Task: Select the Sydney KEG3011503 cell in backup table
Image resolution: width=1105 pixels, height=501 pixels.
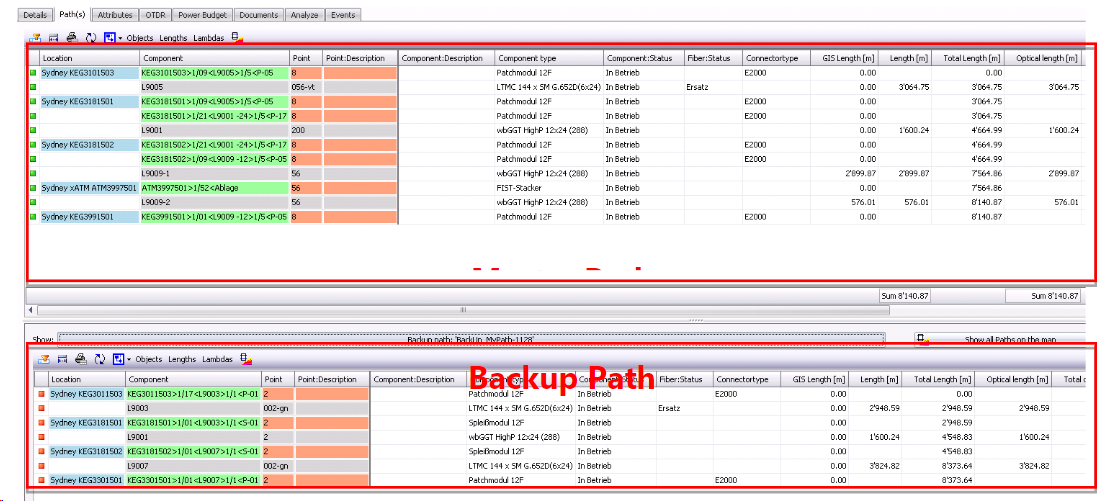Action: (x=87, y=394)
